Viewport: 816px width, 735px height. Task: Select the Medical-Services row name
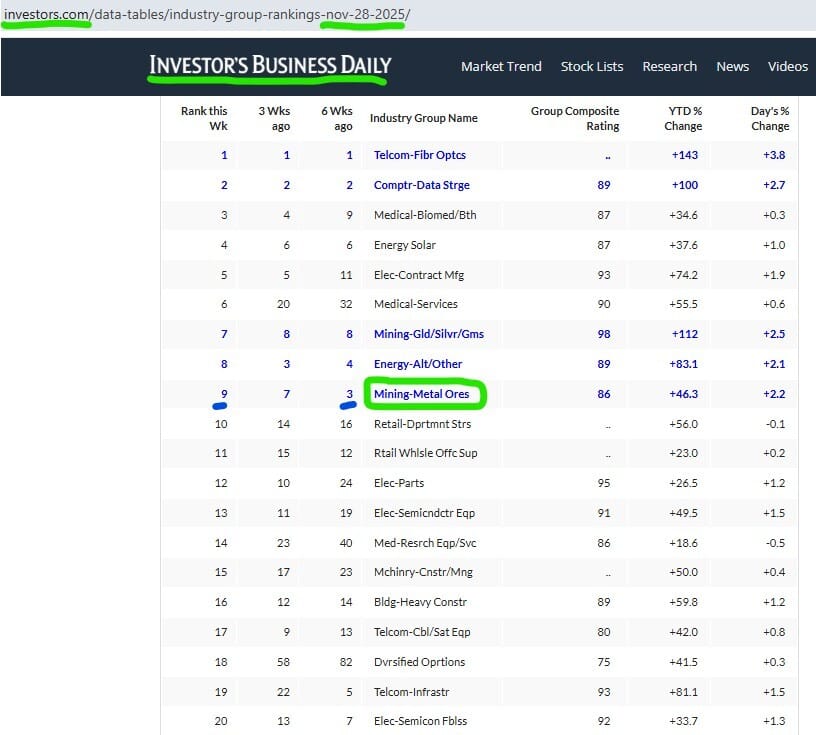pos(416,304)
